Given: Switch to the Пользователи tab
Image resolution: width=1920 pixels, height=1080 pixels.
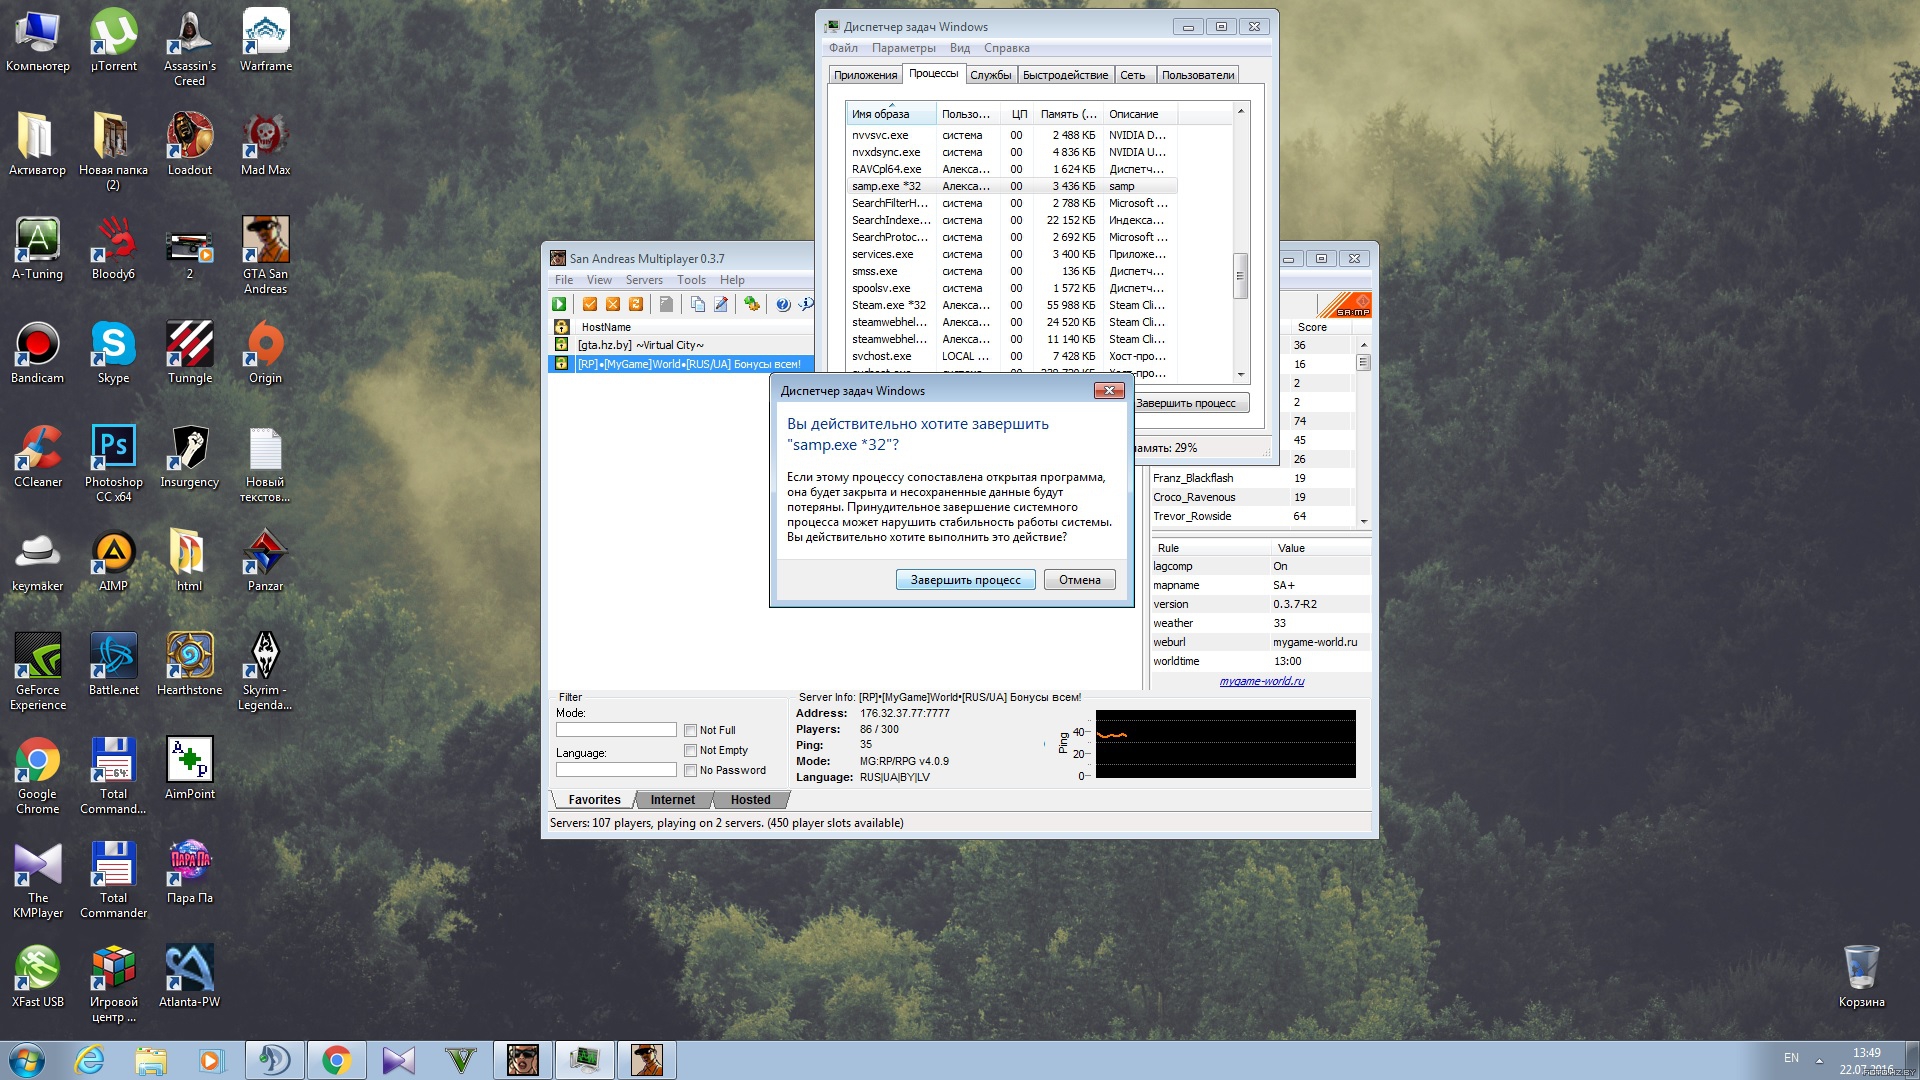Looking at the screenshot, I should point(1198,75).
